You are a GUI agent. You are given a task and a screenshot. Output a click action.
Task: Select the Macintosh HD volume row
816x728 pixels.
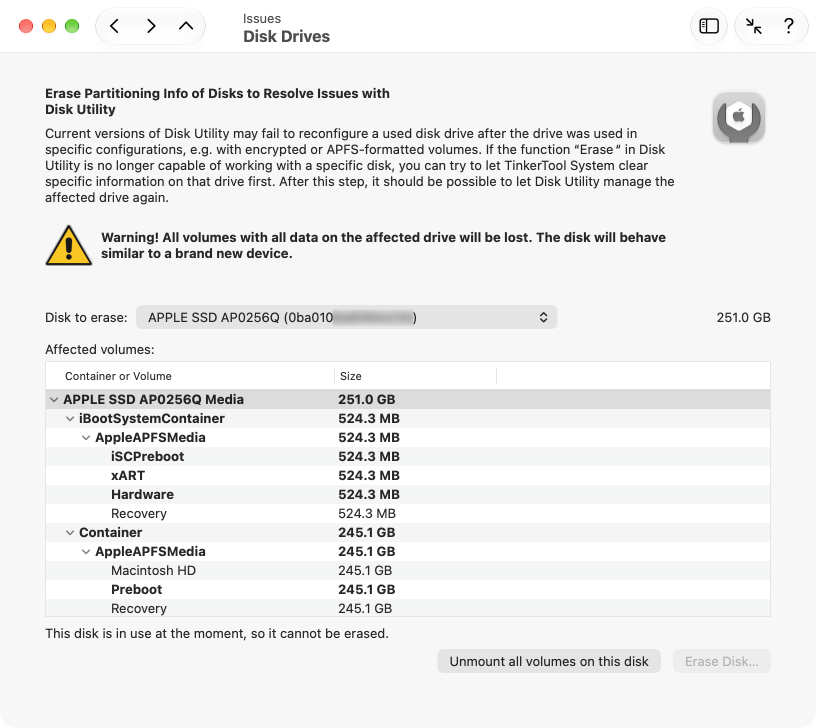point(408,570)
